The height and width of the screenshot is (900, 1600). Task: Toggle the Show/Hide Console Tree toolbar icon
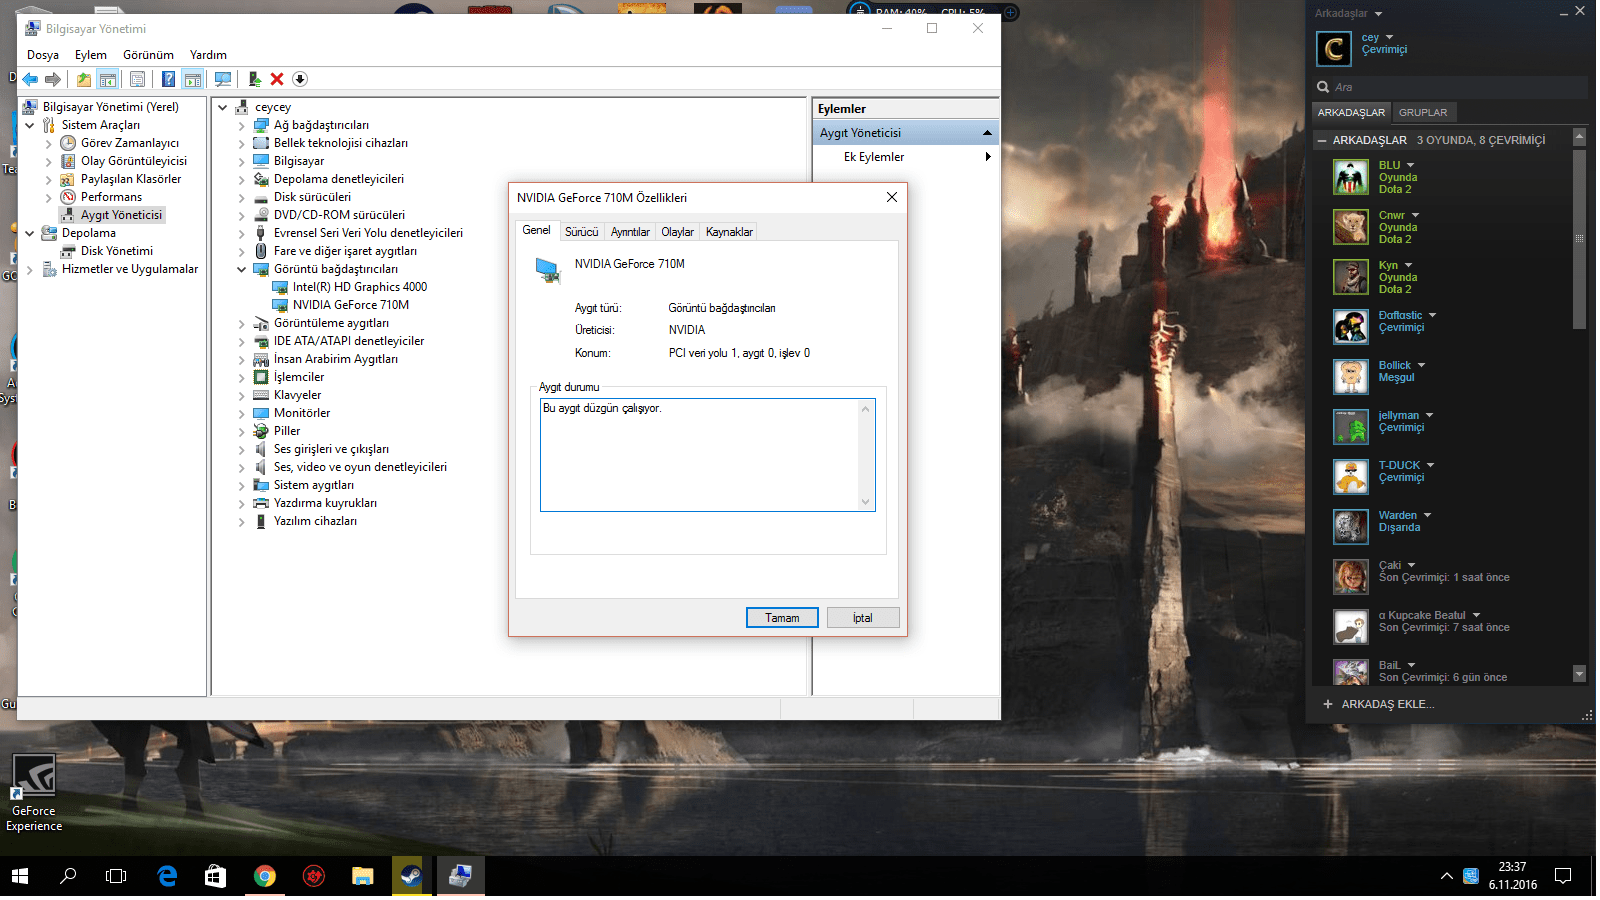pos(108,79)
